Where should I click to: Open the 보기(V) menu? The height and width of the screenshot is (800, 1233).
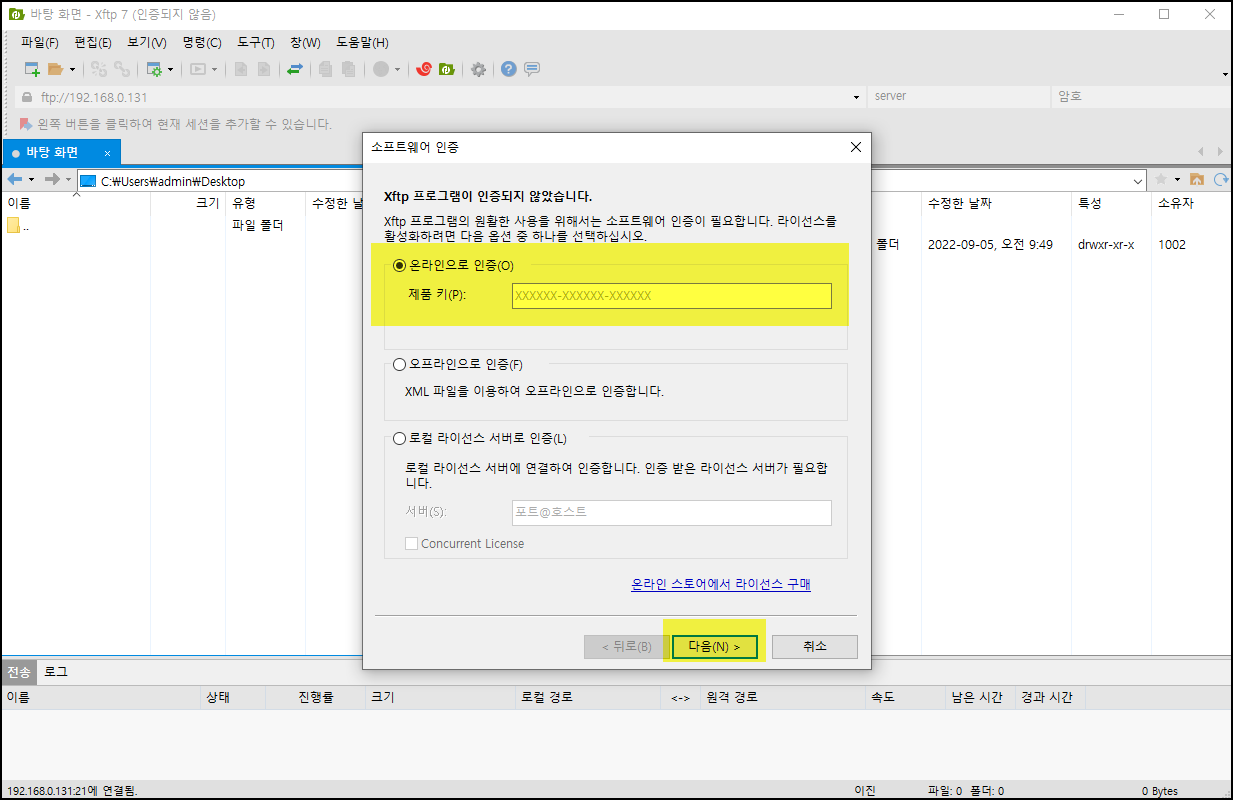click(147, 43)
